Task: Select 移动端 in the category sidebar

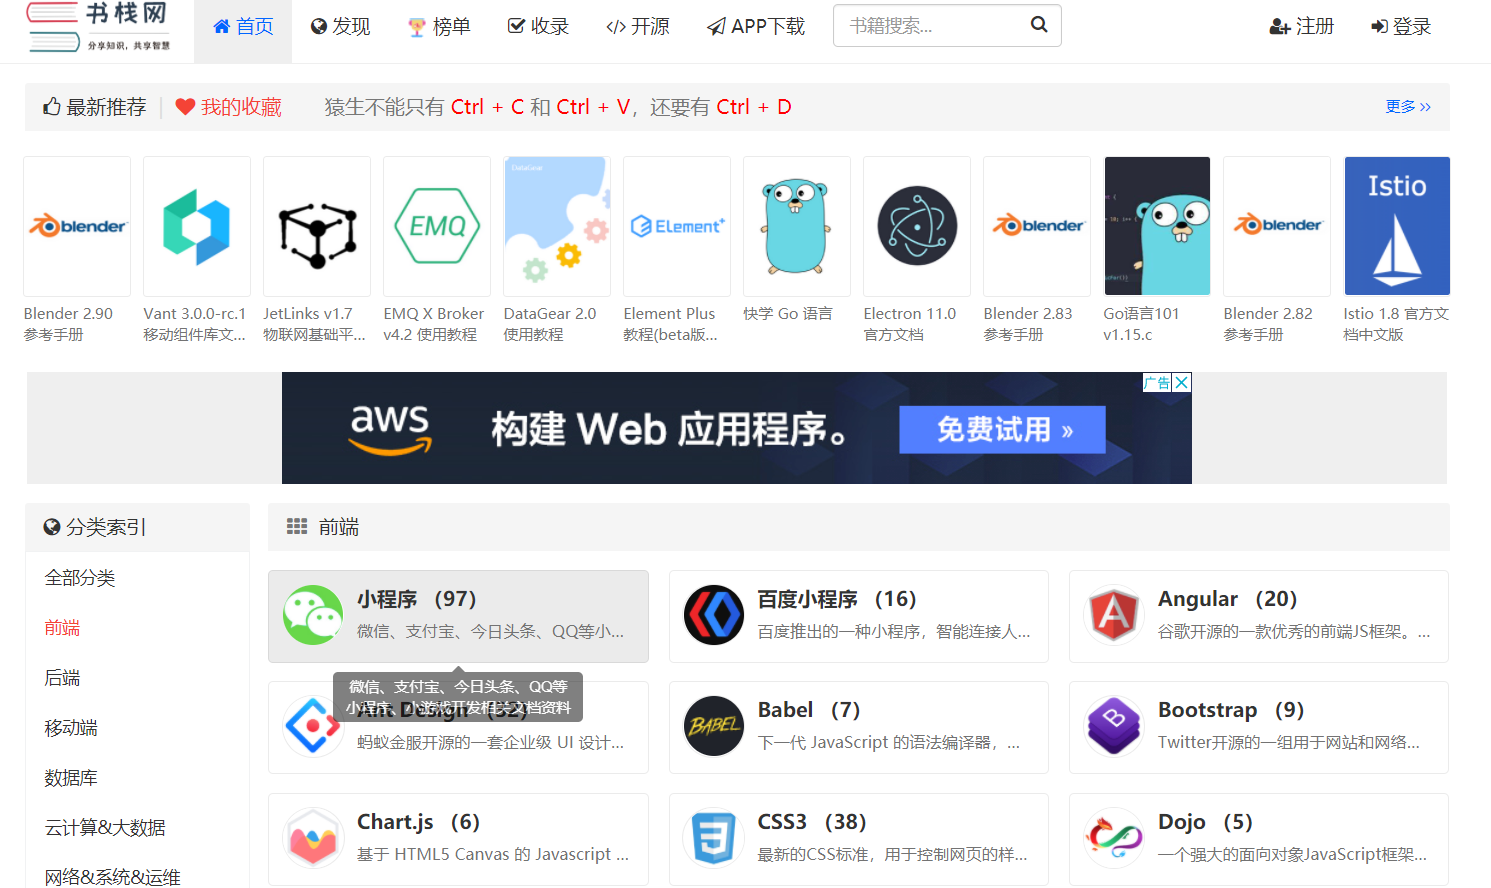Action: point(71,728)
